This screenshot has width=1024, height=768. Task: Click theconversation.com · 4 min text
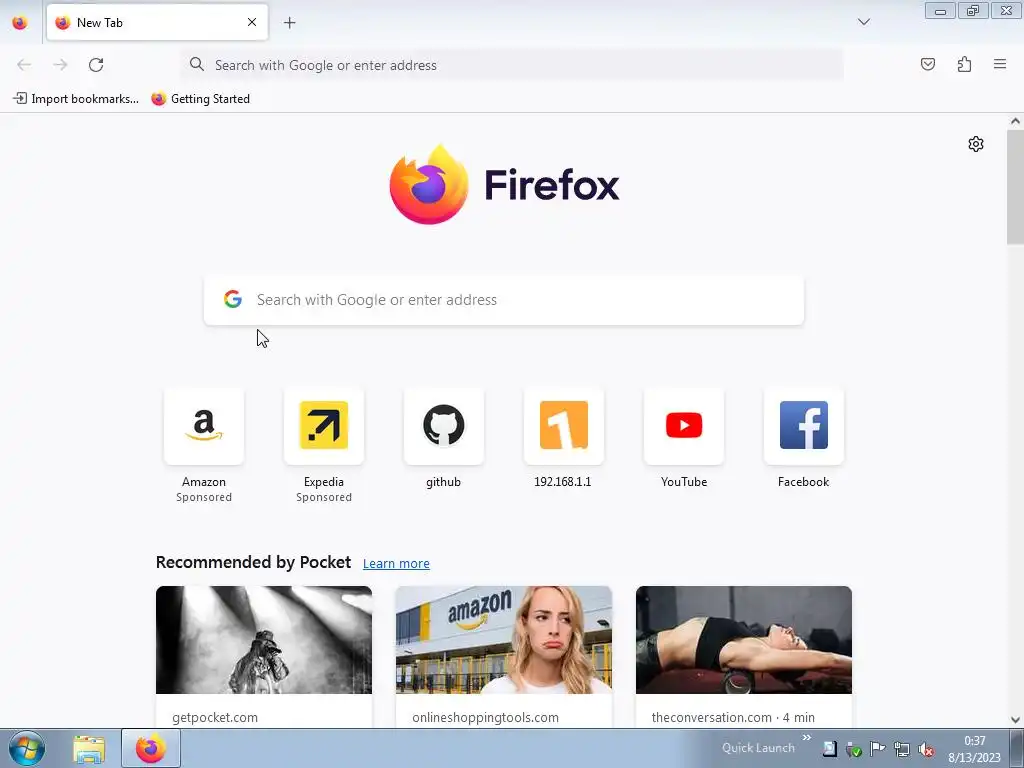click(733, 717)
